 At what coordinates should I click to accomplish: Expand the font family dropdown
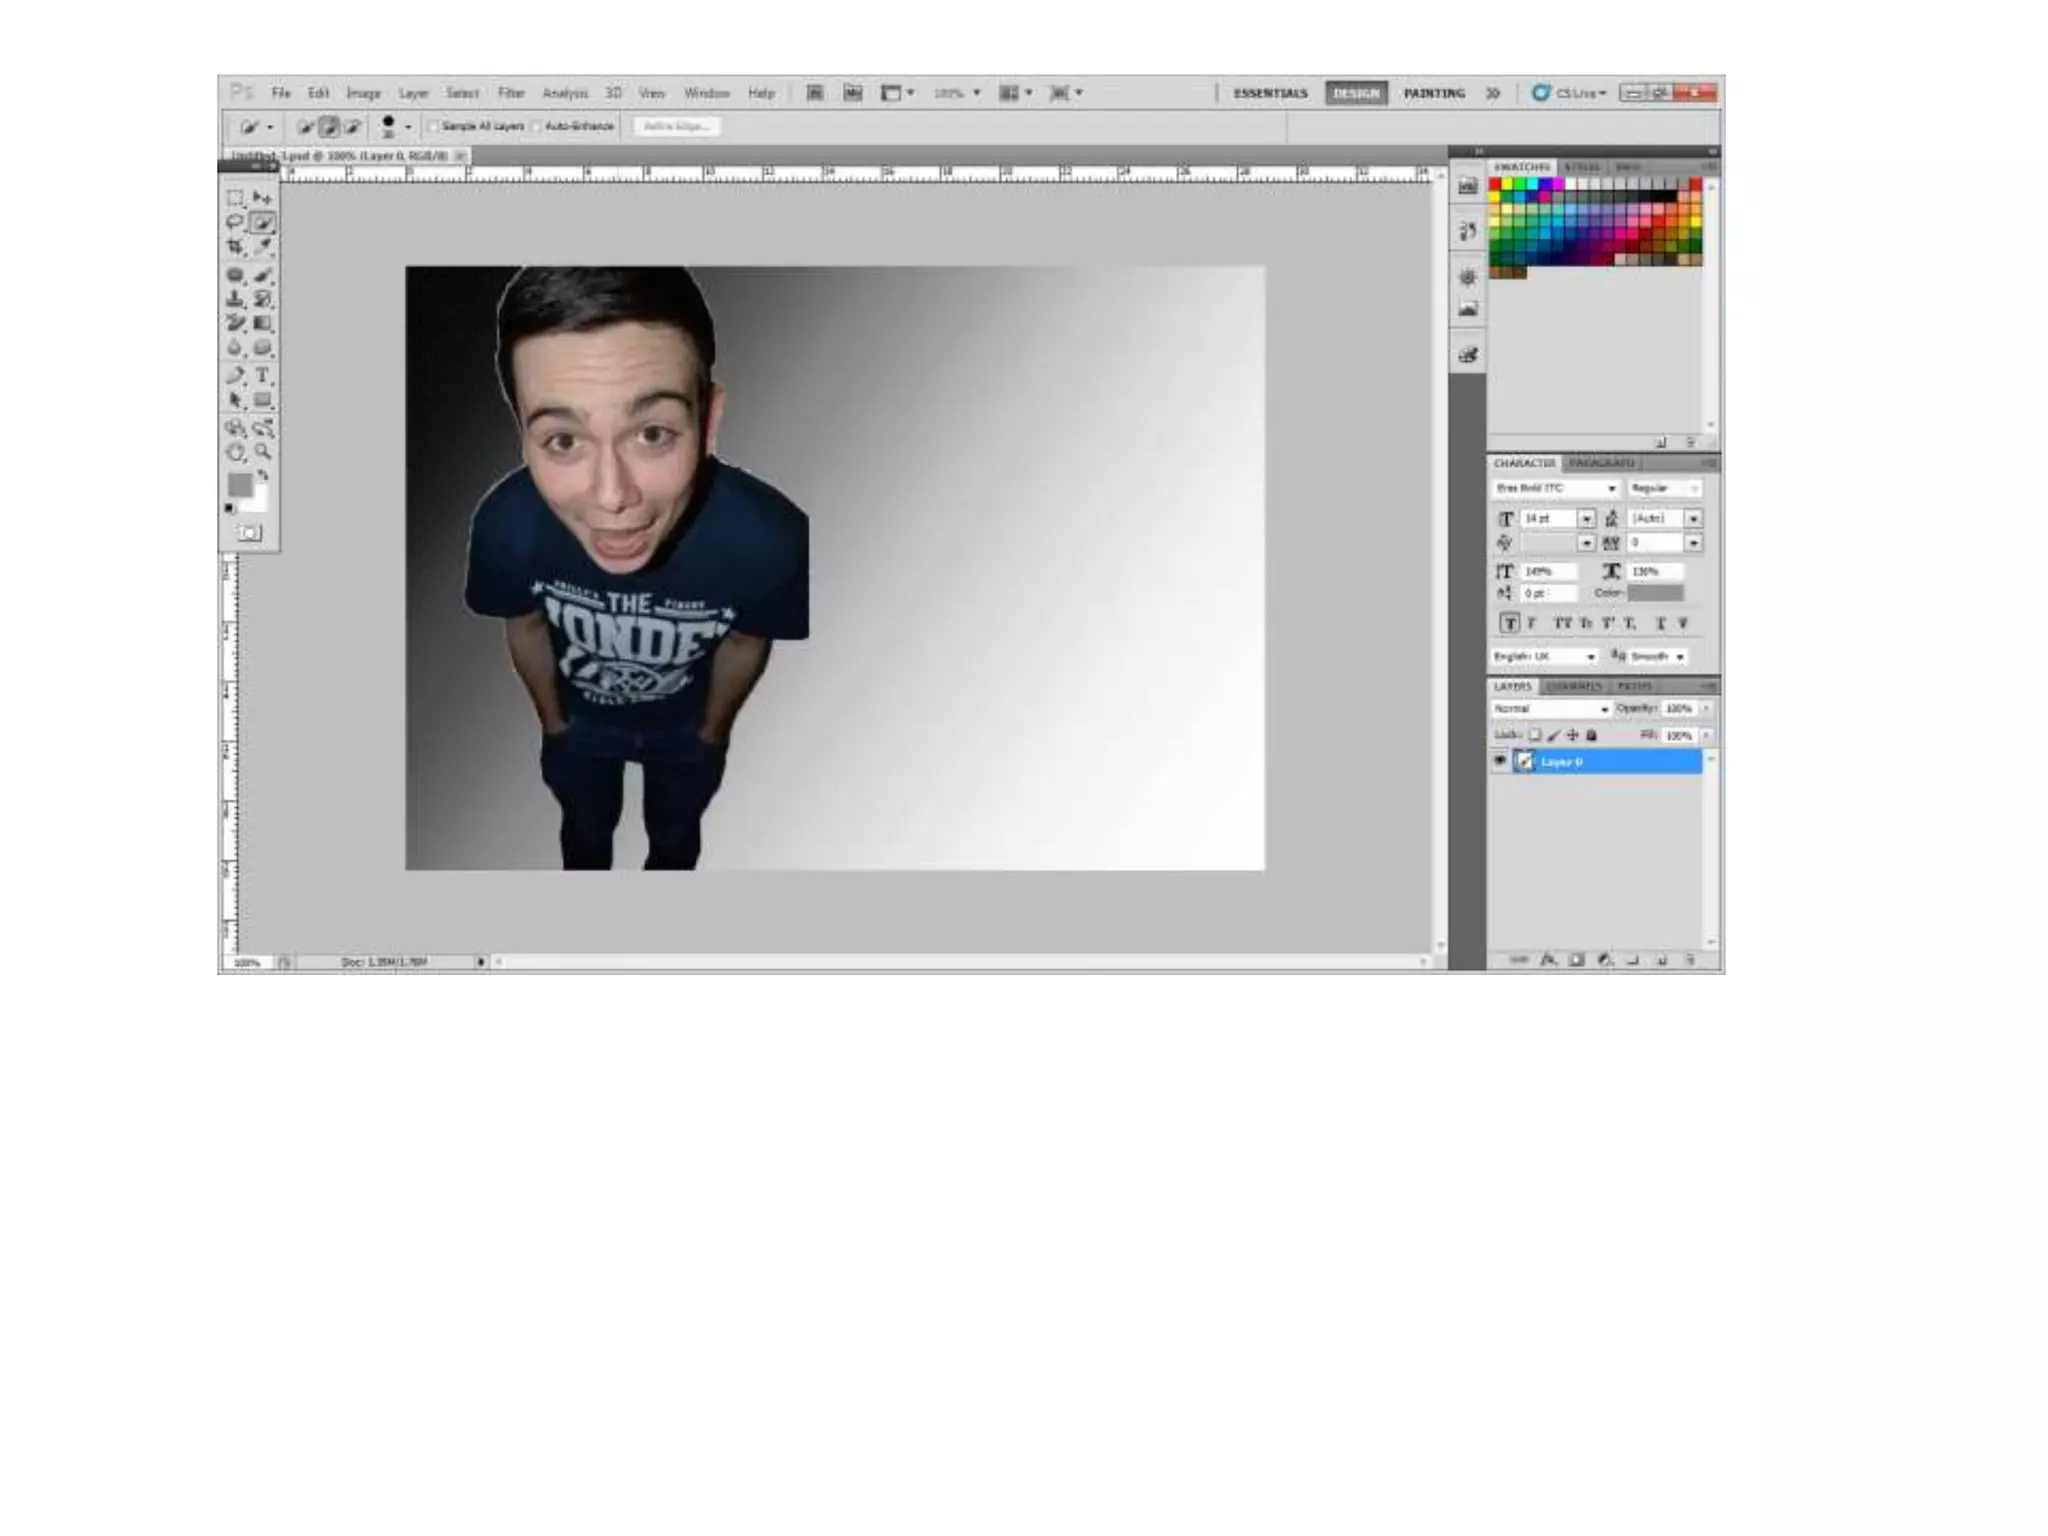click(x=1611, y=488)
